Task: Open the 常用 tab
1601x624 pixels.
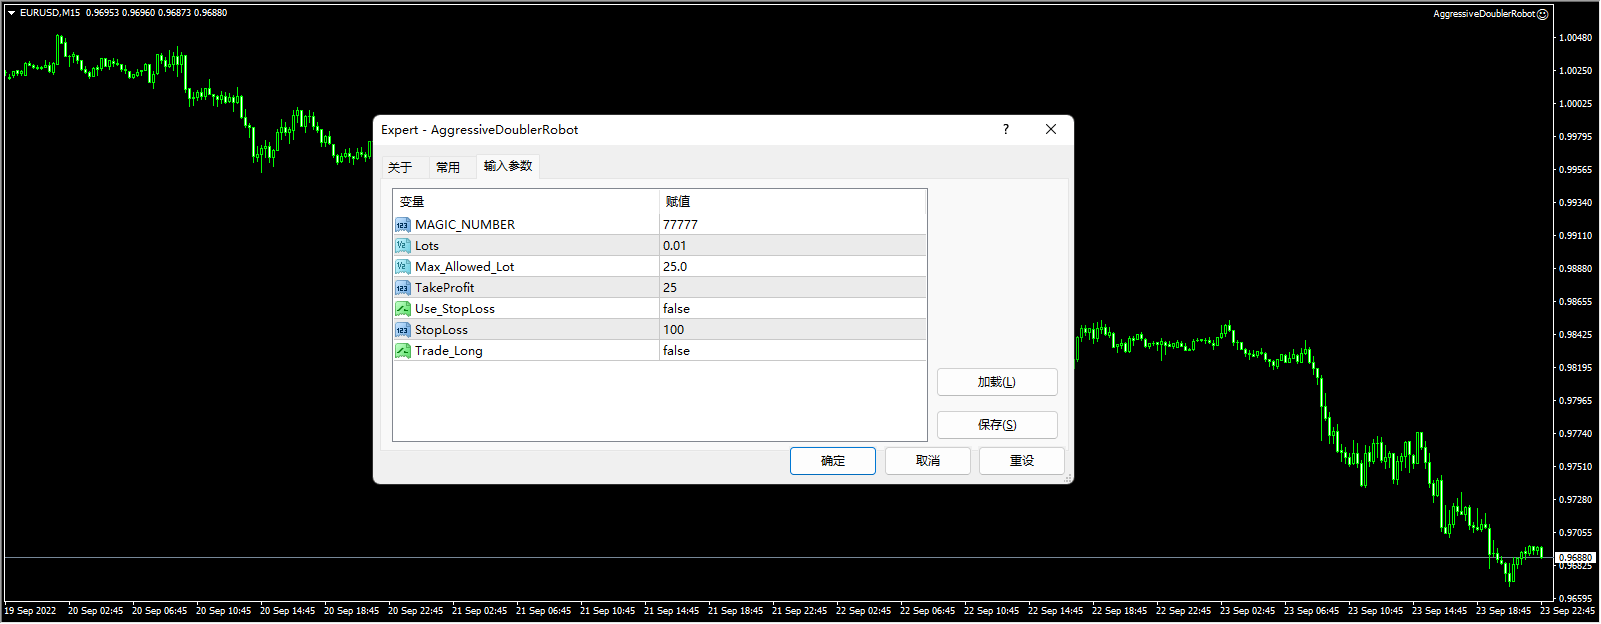Action: click(x=448, y=167)
